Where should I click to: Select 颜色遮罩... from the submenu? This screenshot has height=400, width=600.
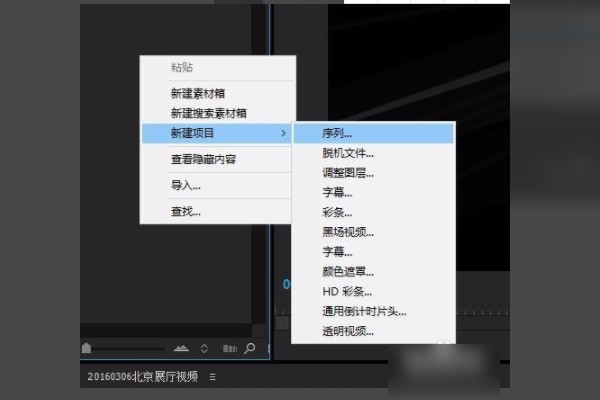point(347,271)
